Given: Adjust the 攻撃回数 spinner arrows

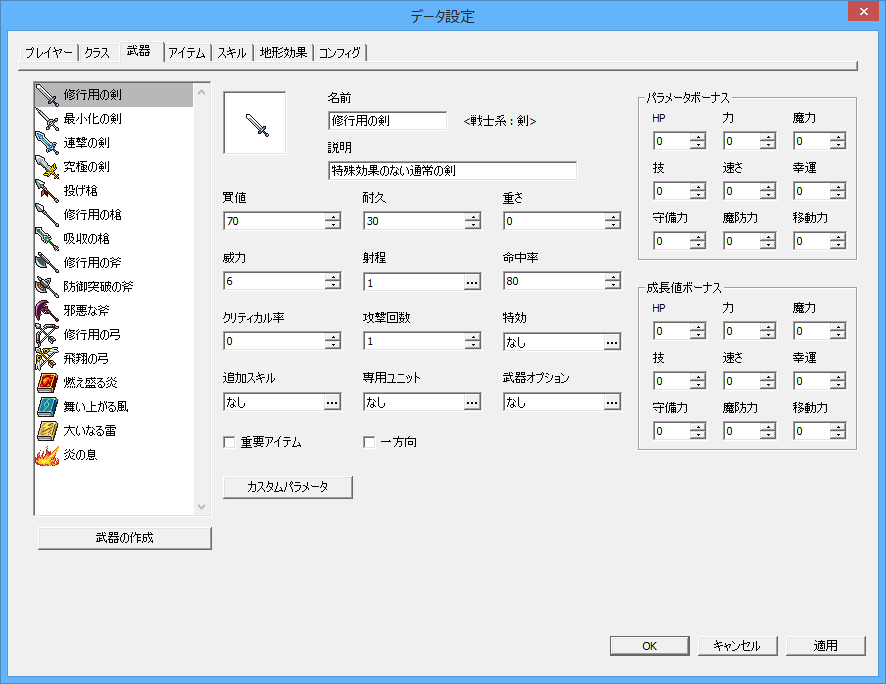Looking at the screenshot, I should coord(472,341).
